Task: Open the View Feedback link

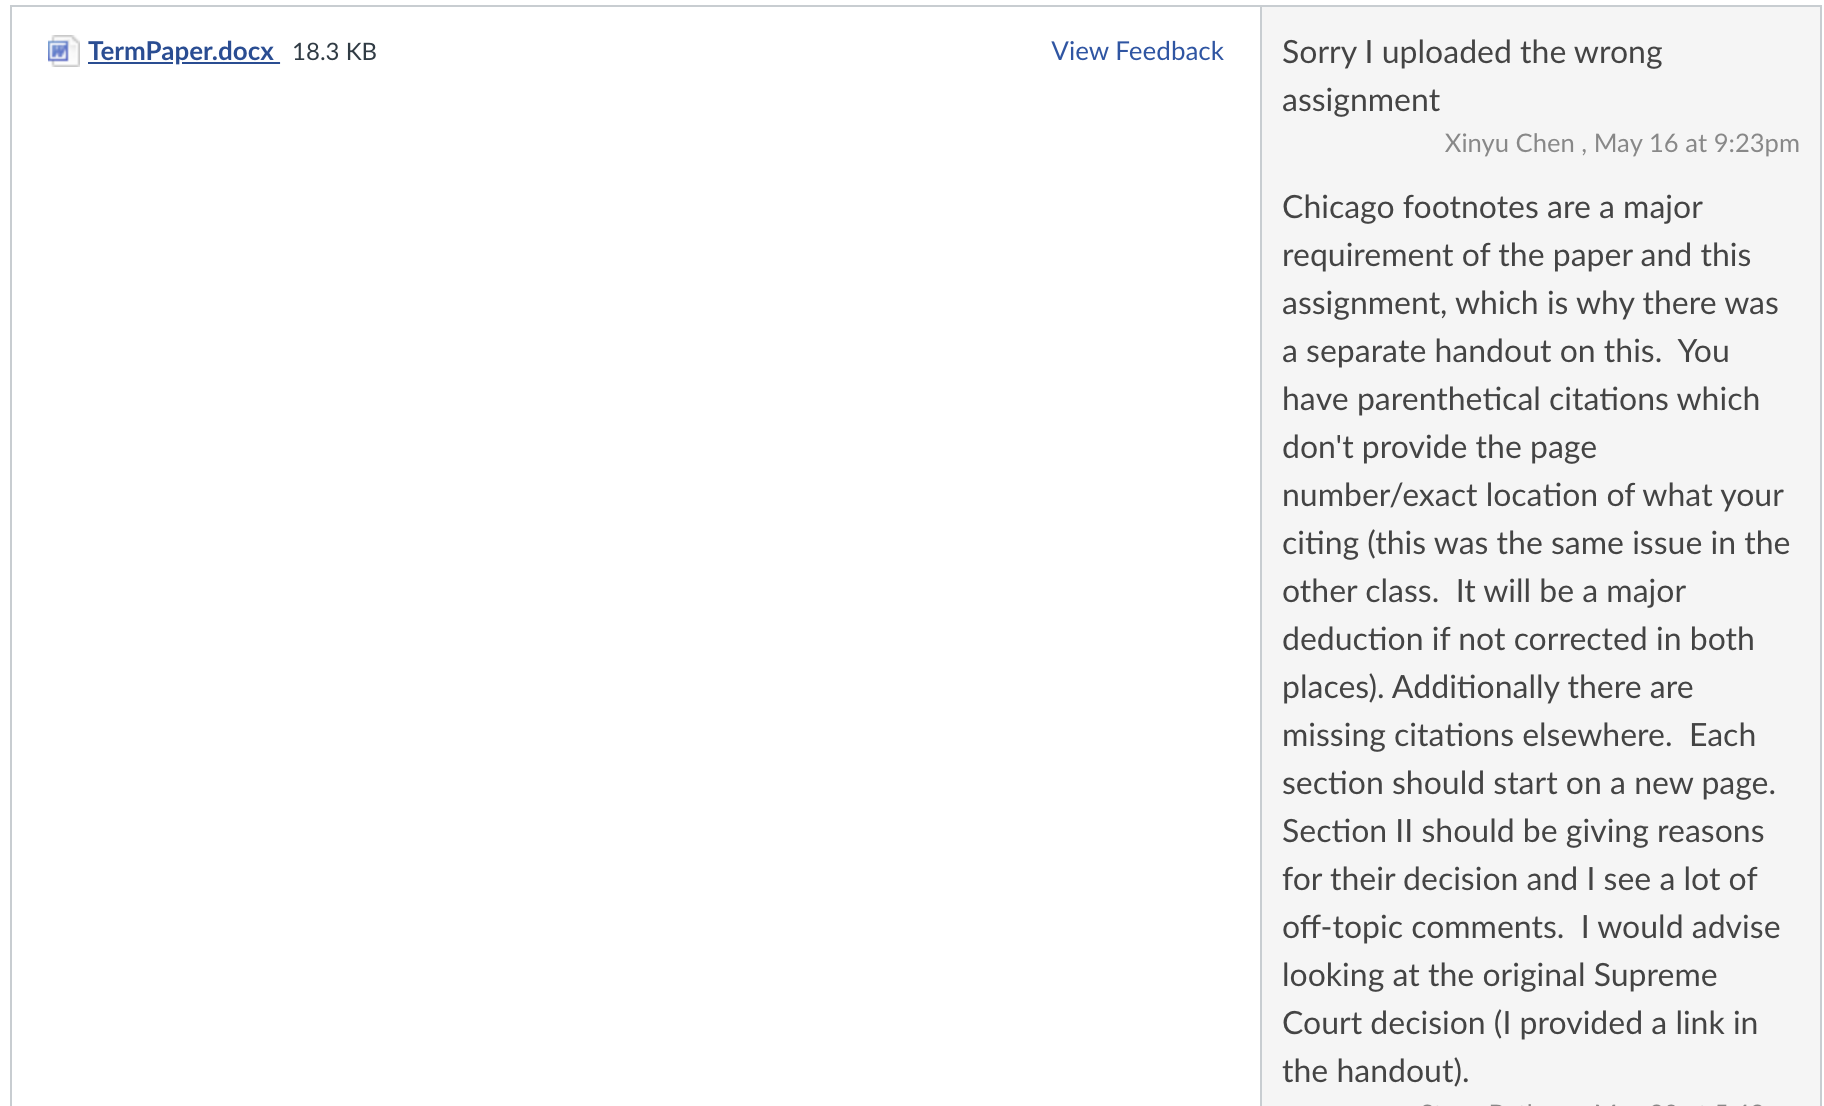Action: point(1137,51)
